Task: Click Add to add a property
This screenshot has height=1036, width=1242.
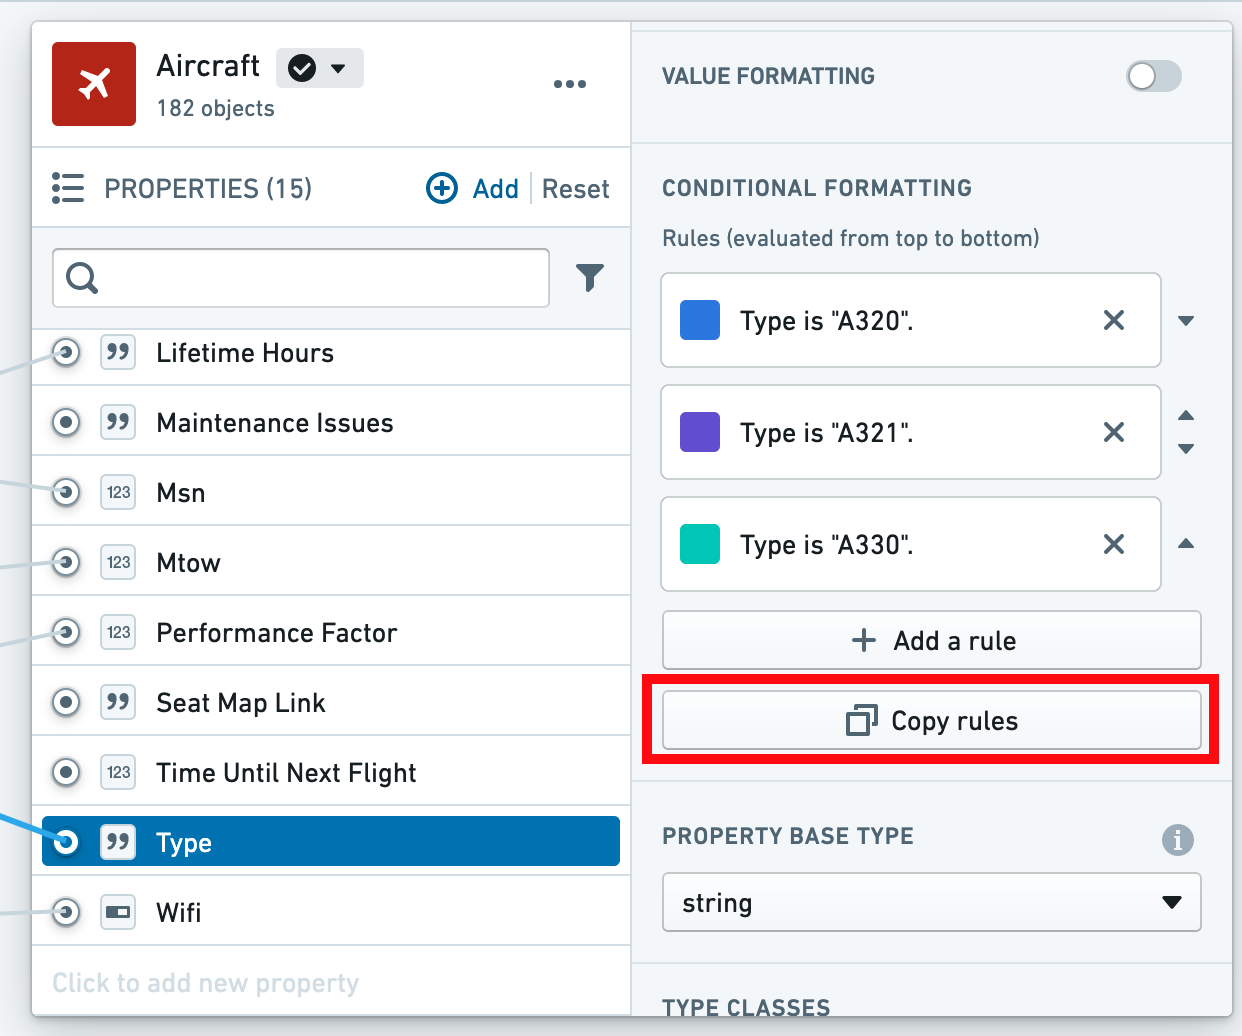Action: click(x=473, y=188)
